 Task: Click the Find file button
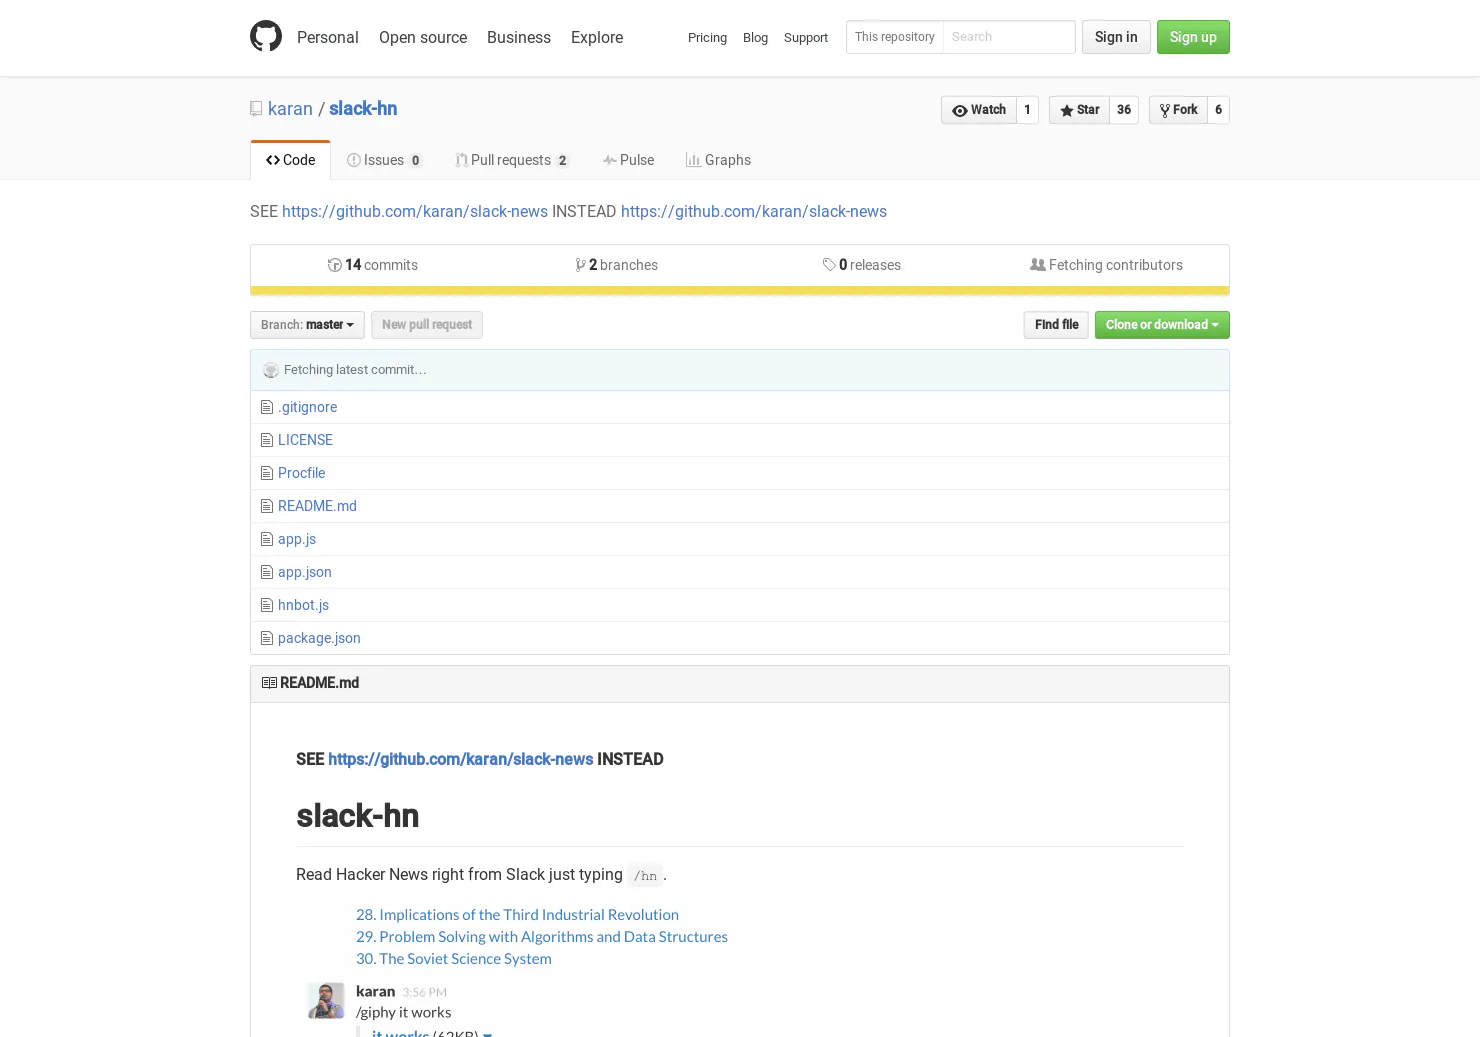click(x=1056, y=325)
